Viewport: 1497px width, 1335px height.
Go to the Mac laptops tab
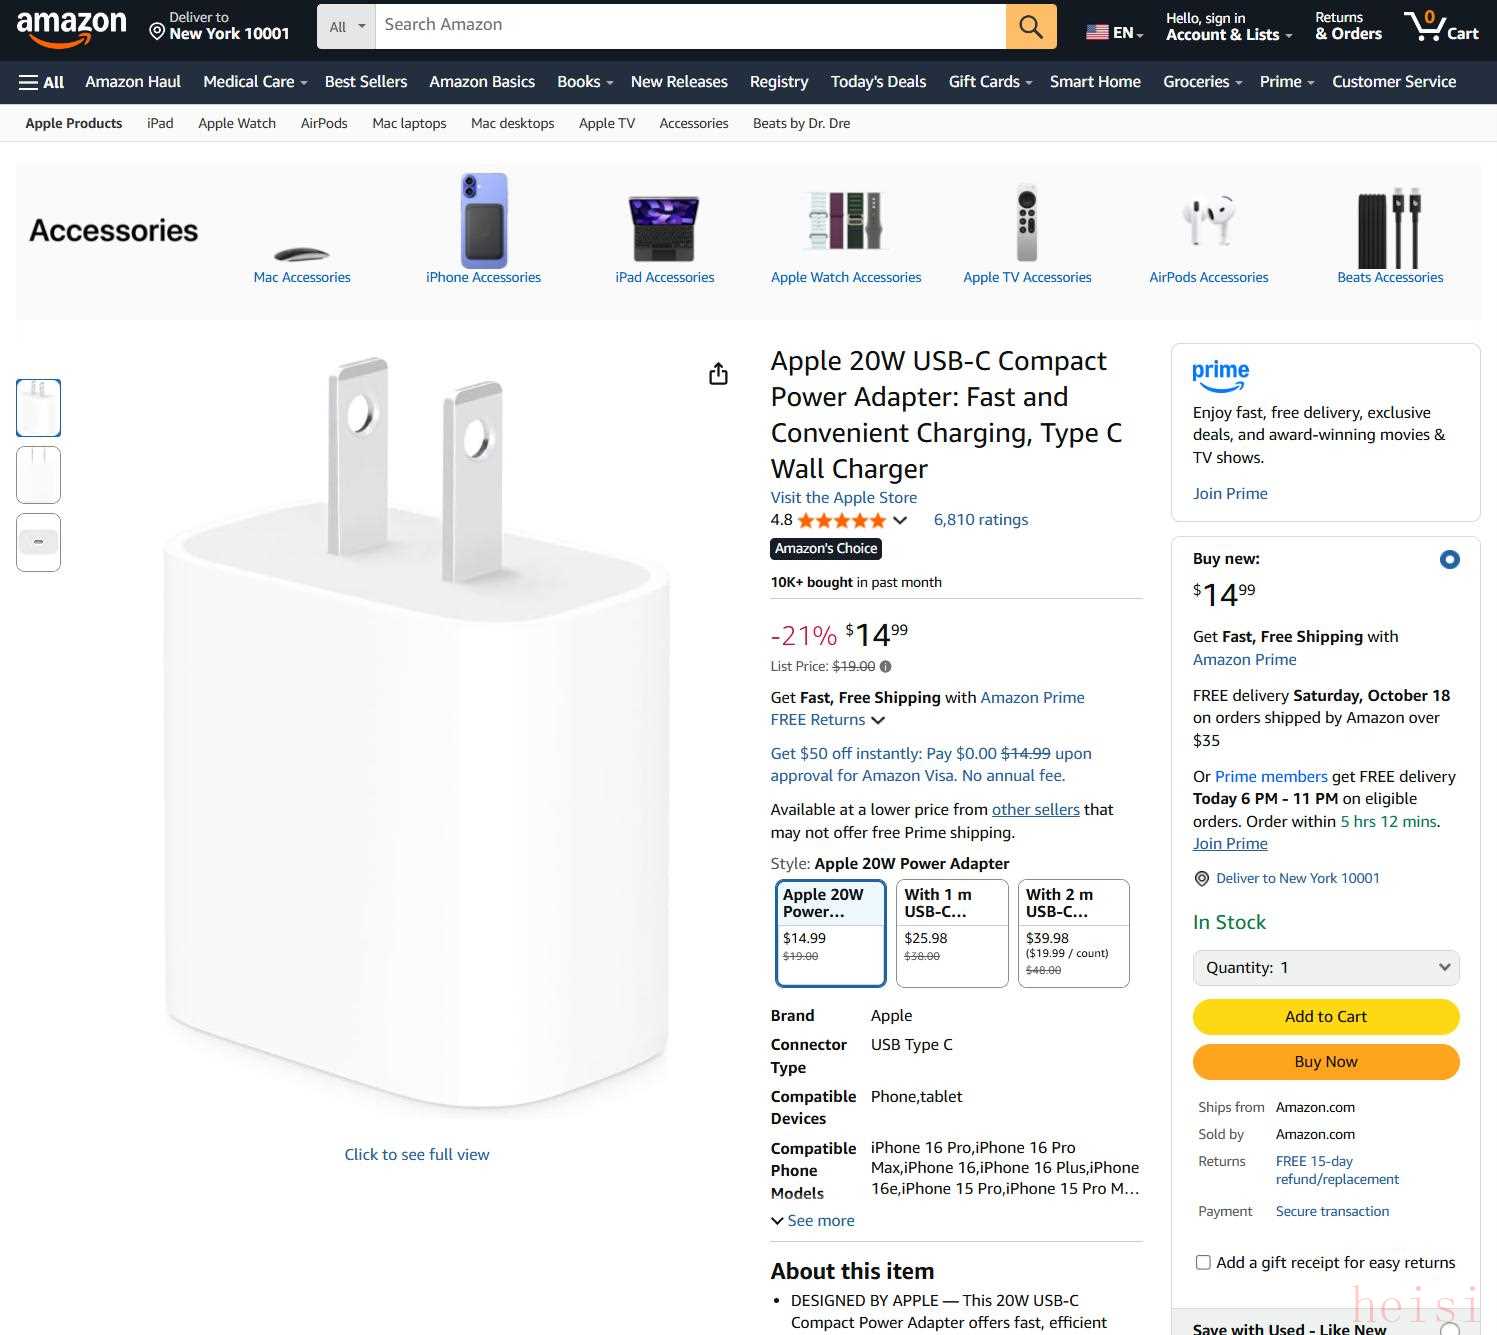pyautogui.click(x=409, y=123)
